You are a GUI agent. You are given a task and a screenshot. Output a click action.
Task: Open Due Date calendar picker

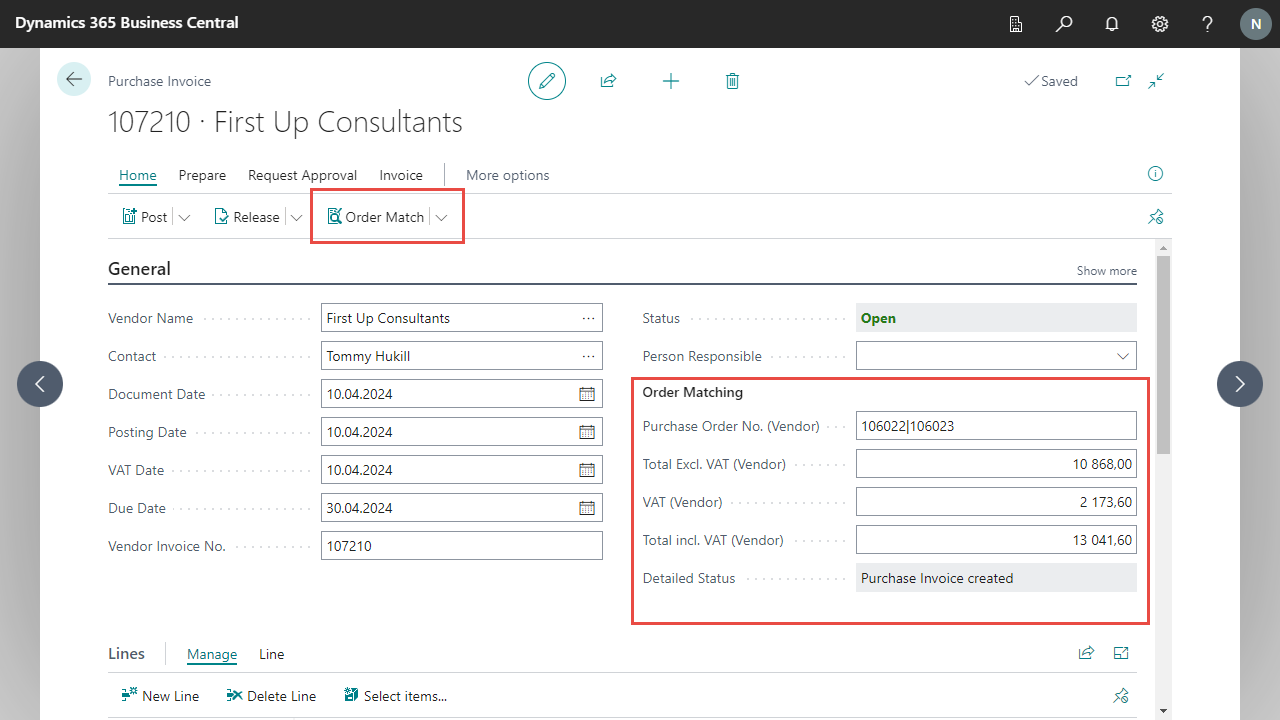point(587,508)
